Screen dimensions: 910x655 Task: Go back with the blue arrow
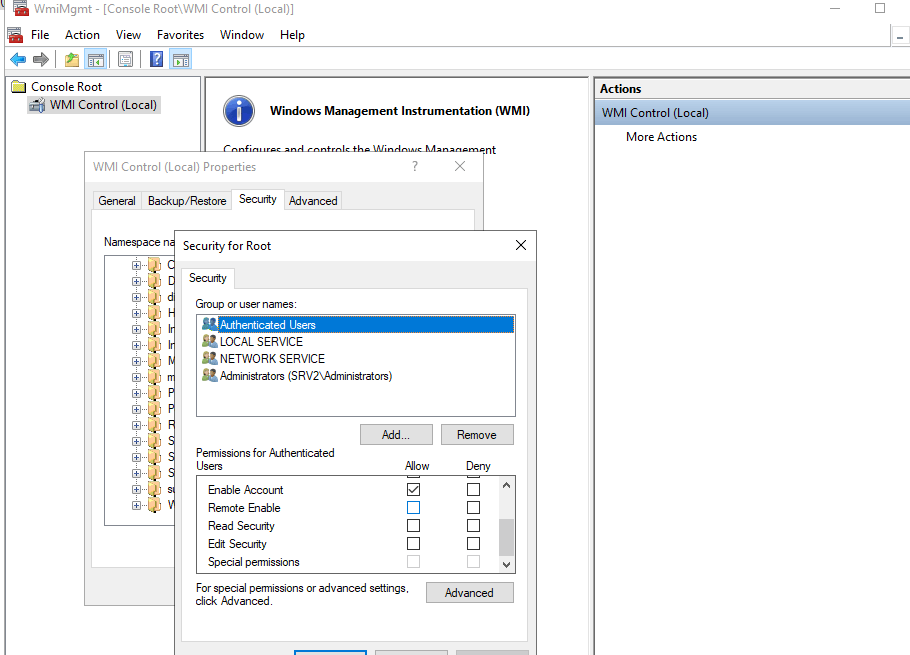tap(18, 59)
